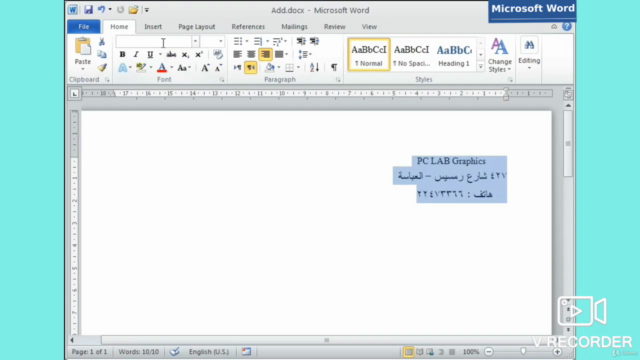Image resolution: width=640 pixels, height=360 pixels.
Task: Open the font name dropdown arrow
Action: point(195,41)
